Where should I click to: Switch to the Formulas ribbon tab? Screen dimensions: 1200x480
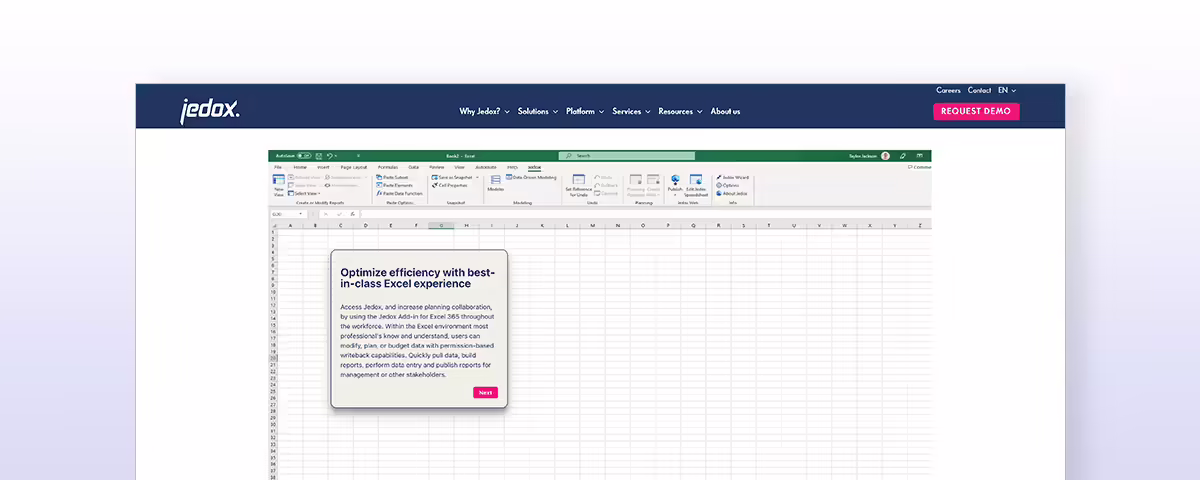click(x=388, y=167)
